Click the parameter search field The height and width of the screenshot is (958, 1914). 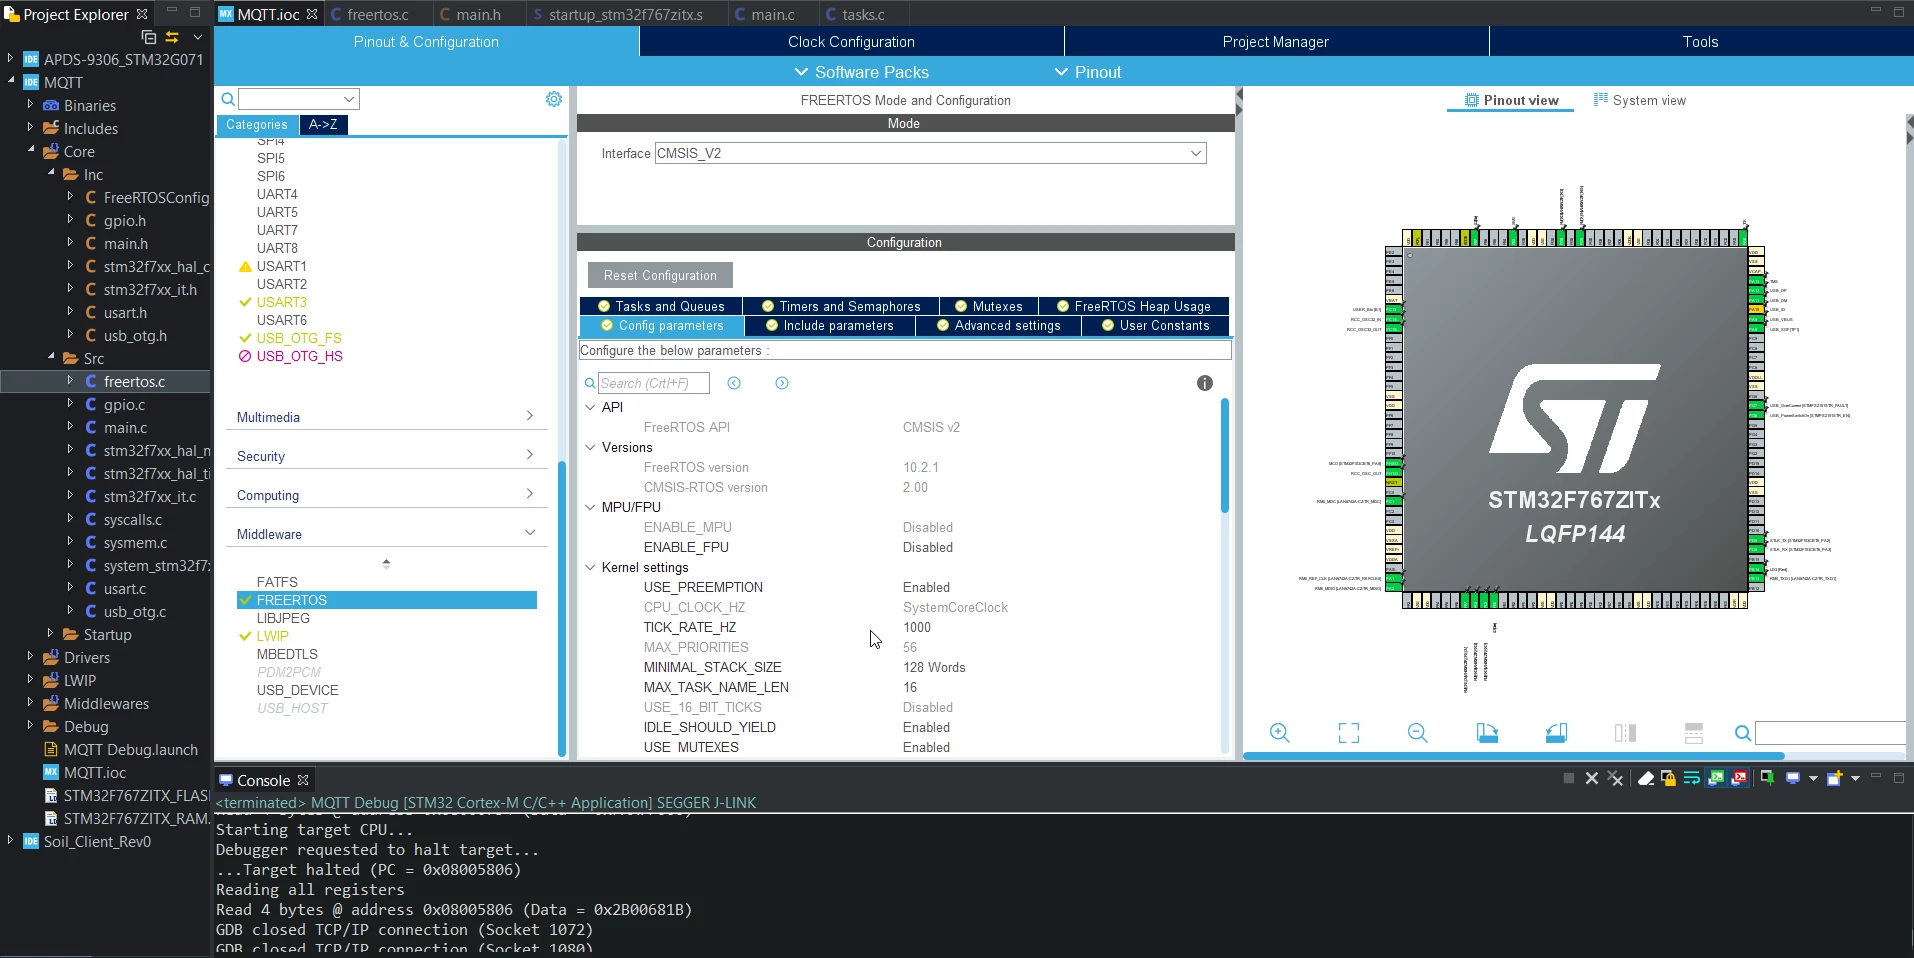[x=653, y=383]
